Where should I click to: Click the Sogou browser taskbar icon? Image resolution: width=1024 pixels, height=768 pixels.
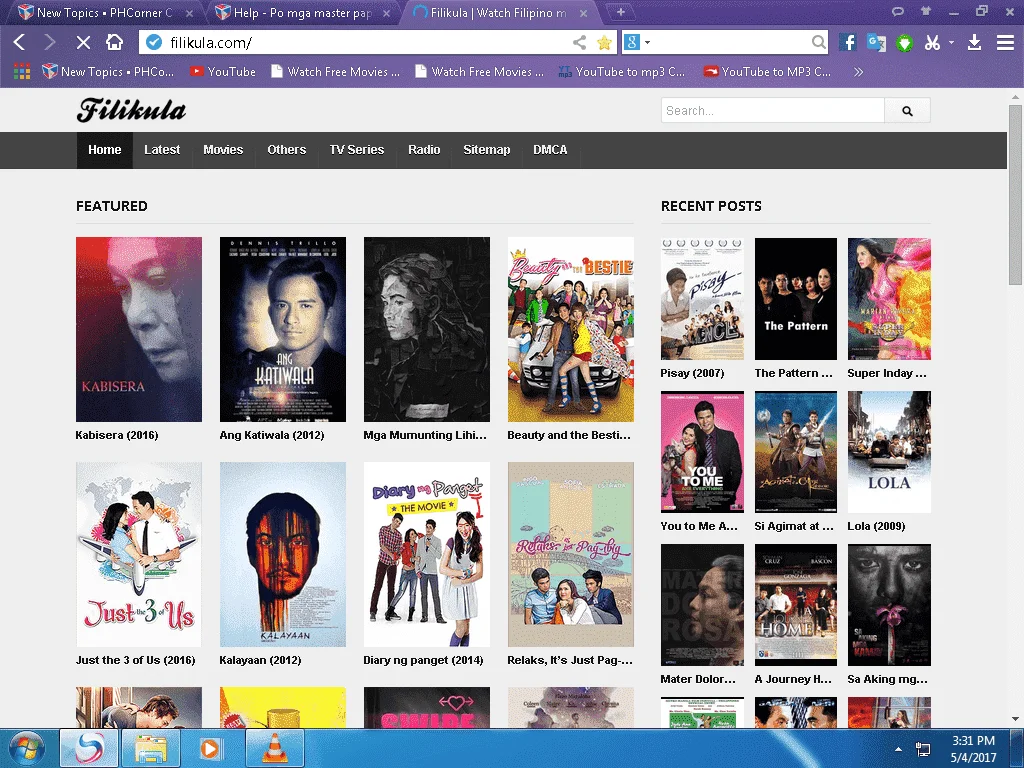[x=89, y=748]
